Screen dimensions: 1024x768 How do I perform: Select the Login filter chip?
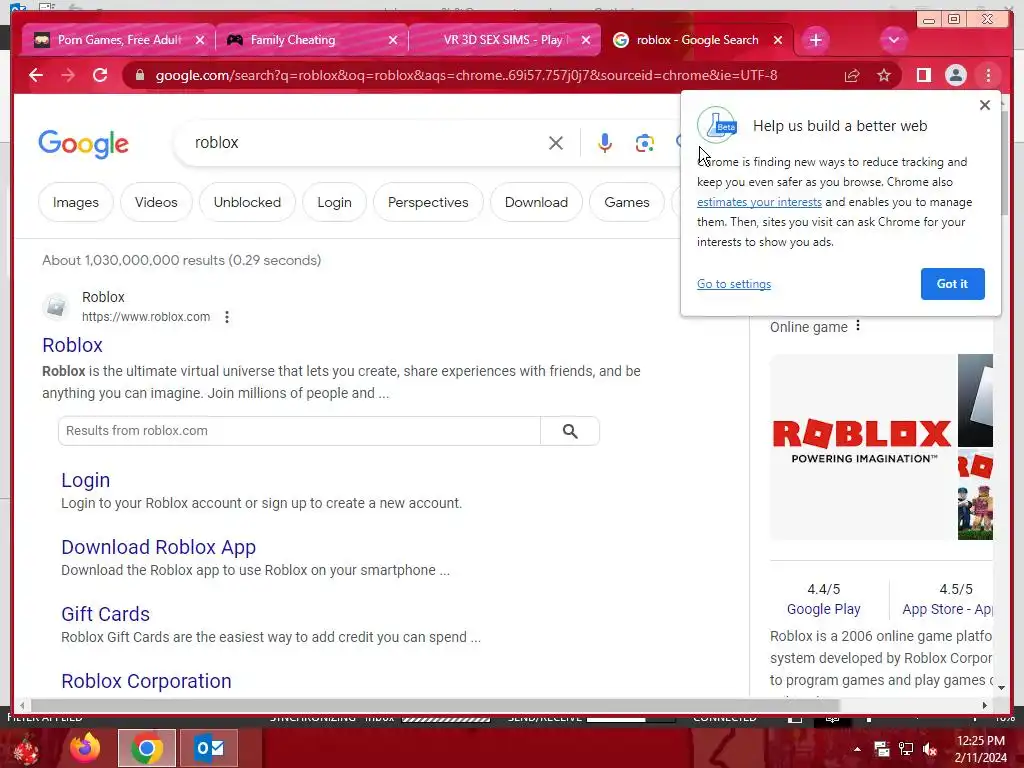coord(334,202)
